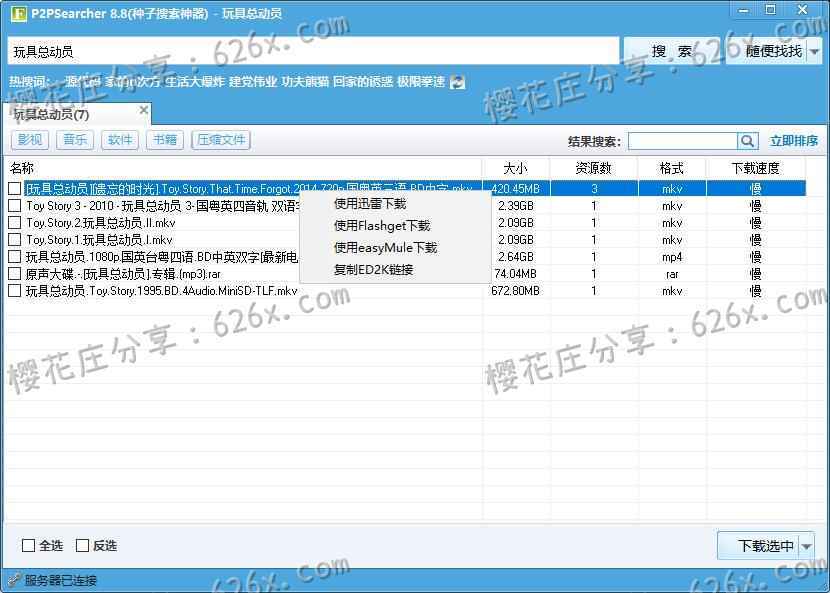This screenshot has width=830, height=593.
Task: Filter results by 音乐 category
Action: coord(75,140)
